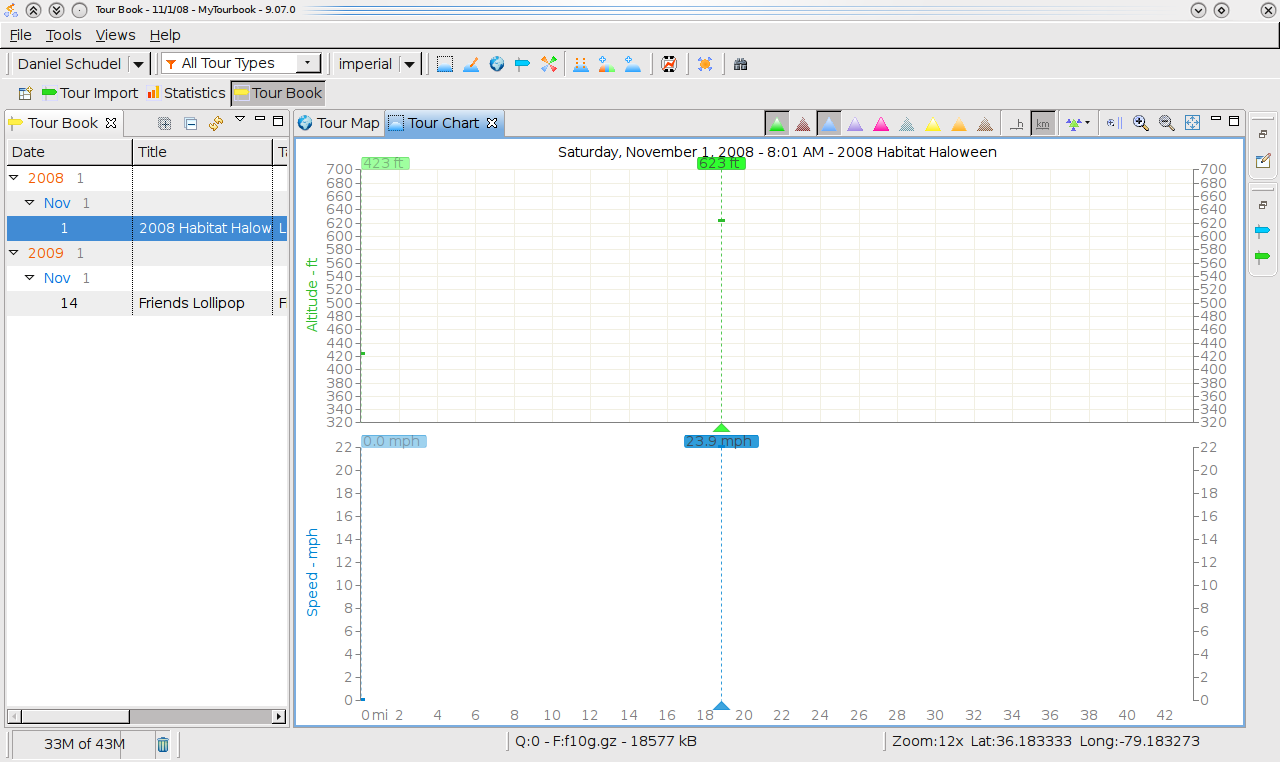This screenshot has width=1280, height=762.
Task: Click the globe icon in the main toolbar
Action: click(497, 64)
